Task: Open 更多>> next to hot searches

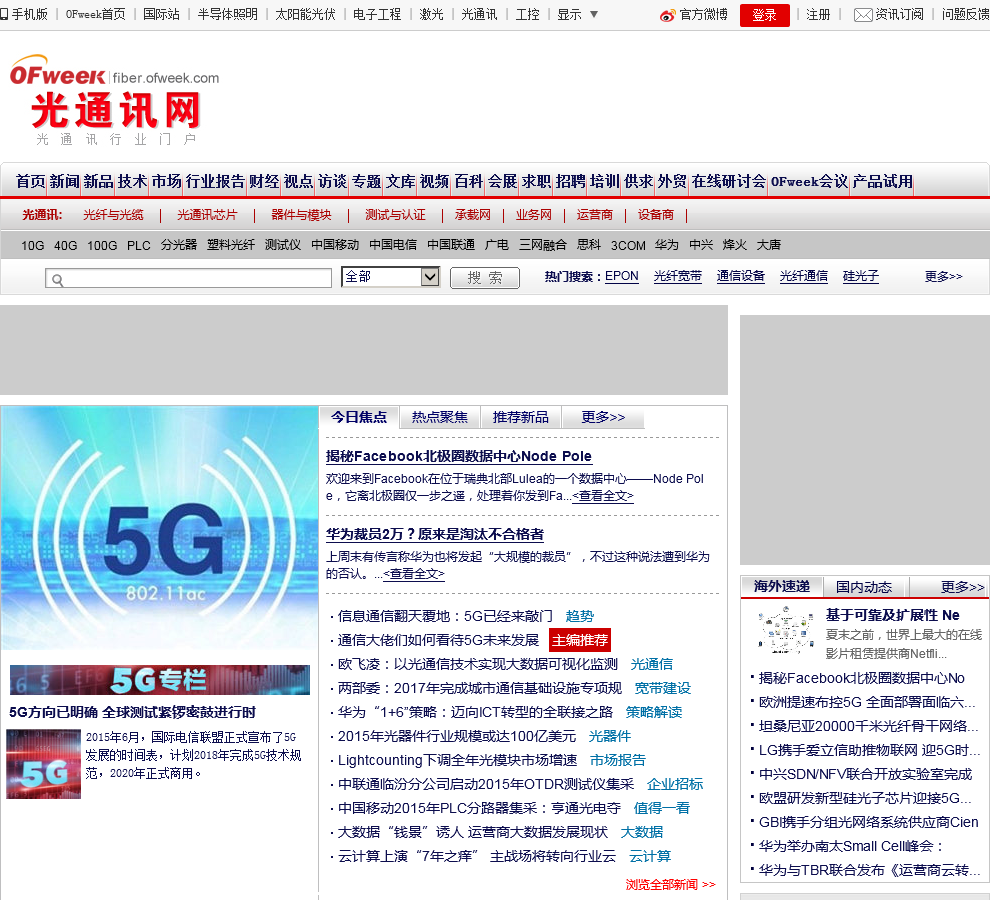Action: (x=943, y=276)
